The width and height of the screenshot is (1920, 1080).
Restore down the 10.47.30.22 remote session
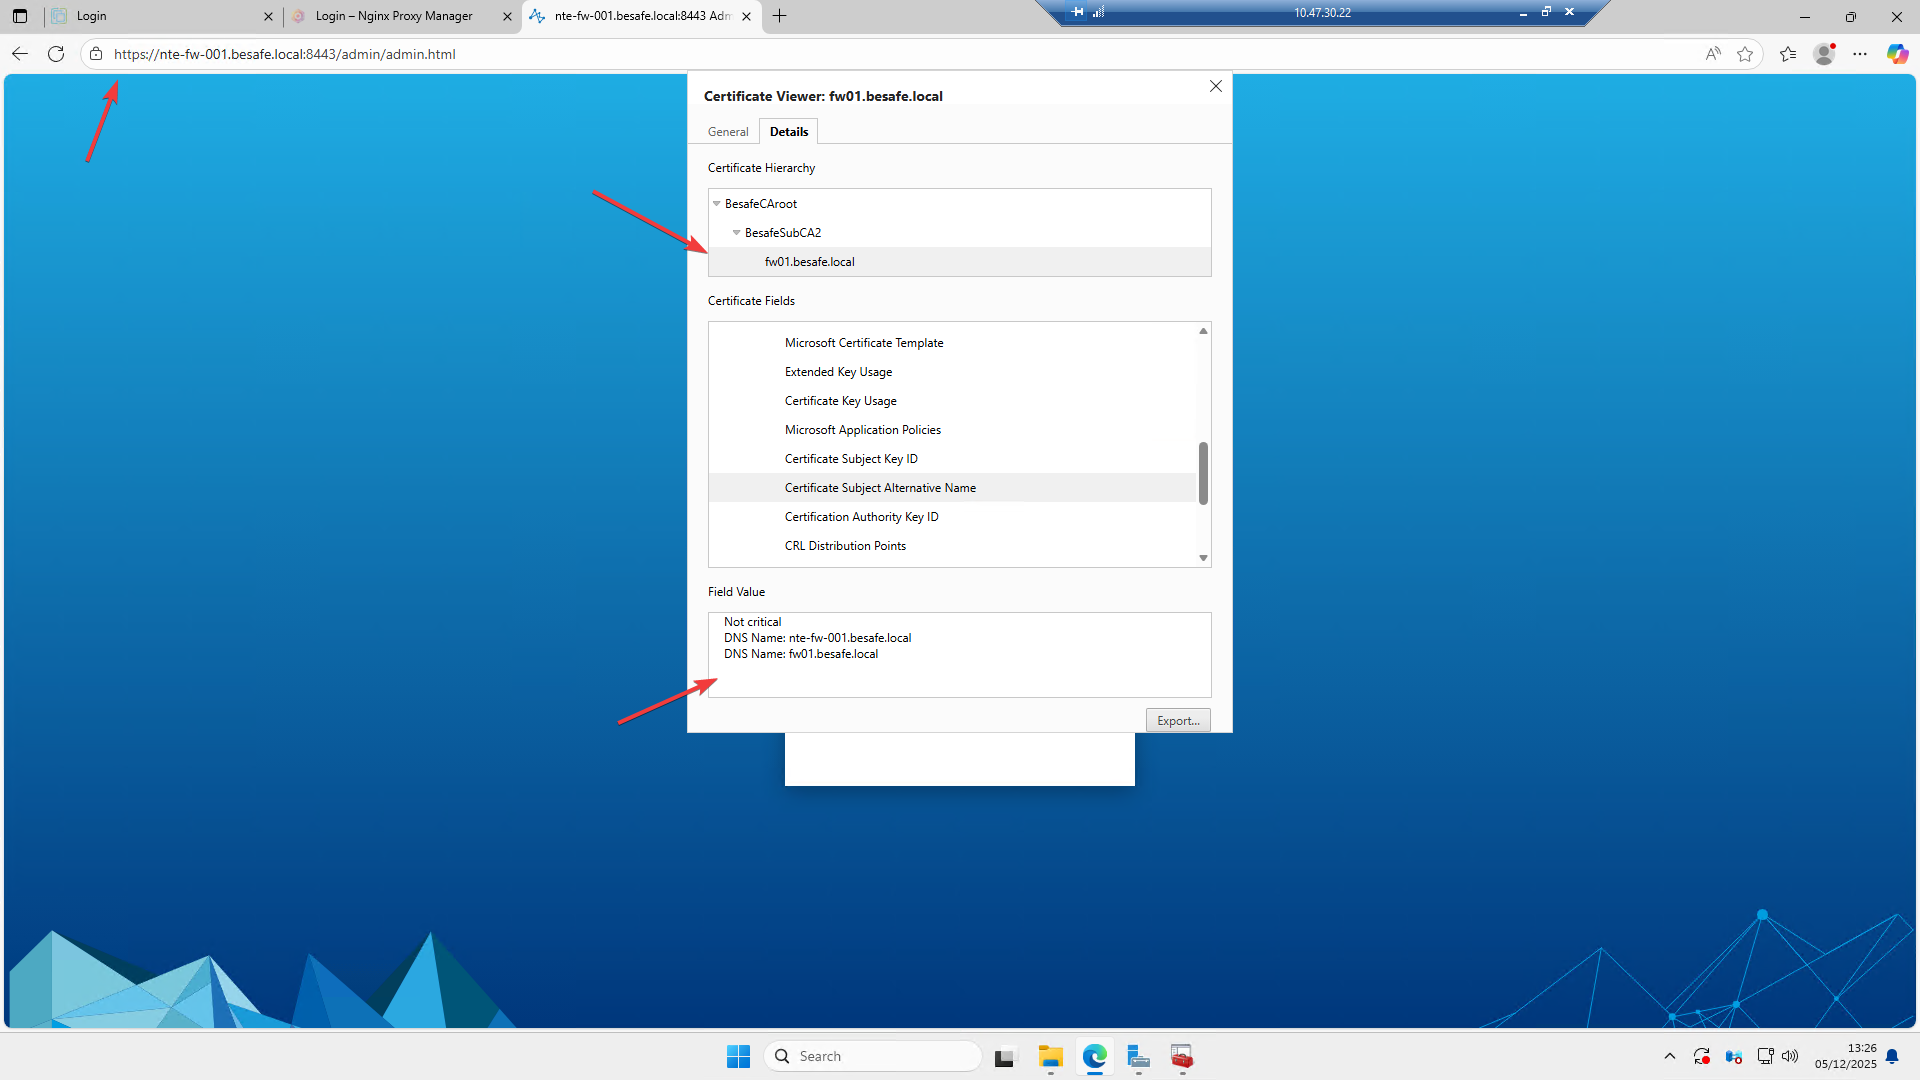[x=1546, y=12]
